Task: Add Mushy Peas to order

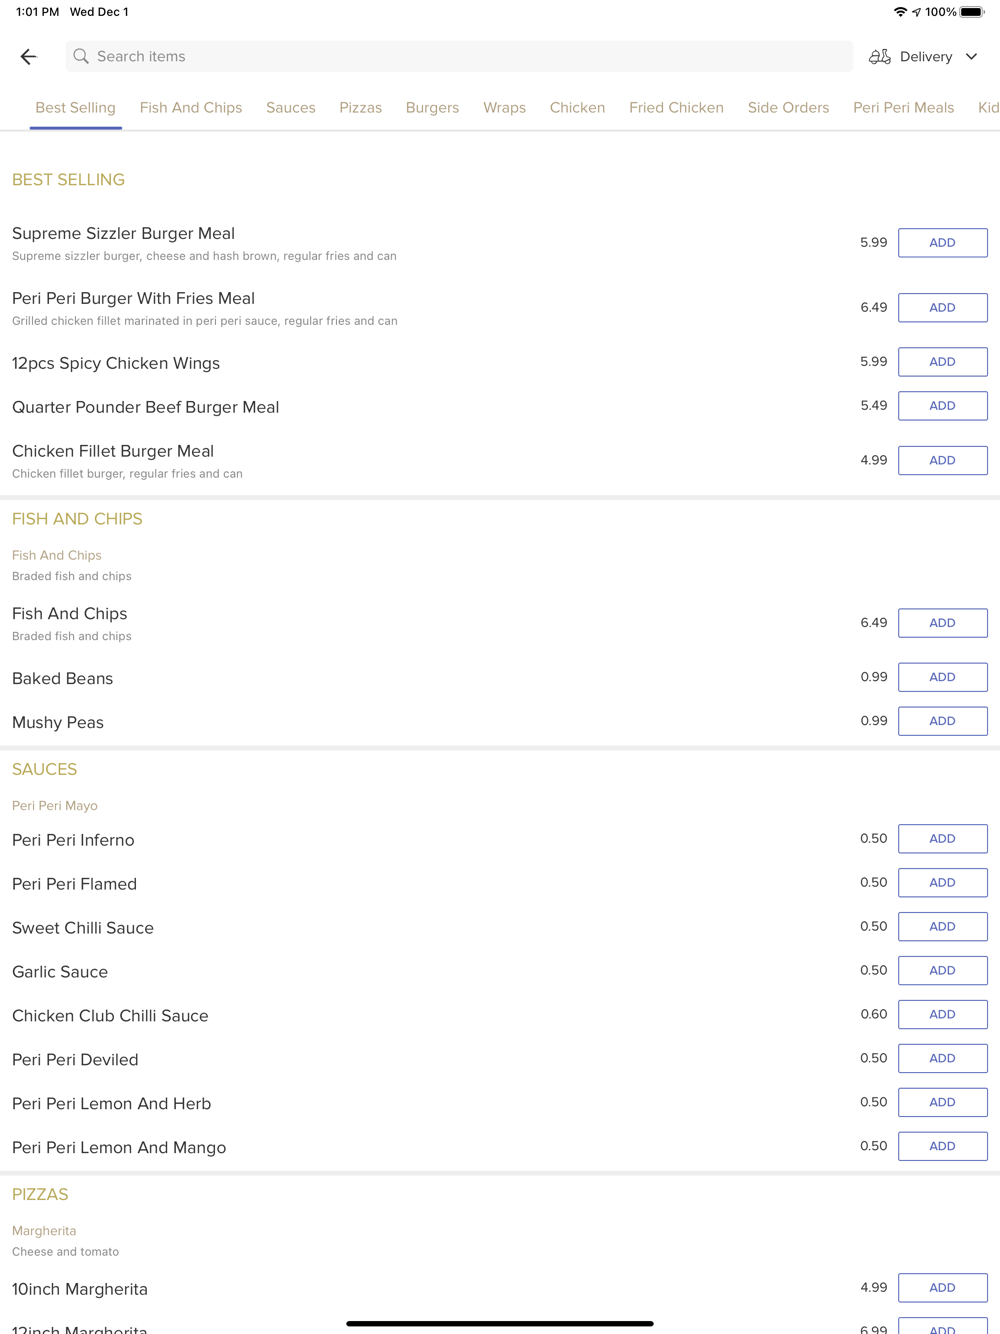Action: coord(942,721)
